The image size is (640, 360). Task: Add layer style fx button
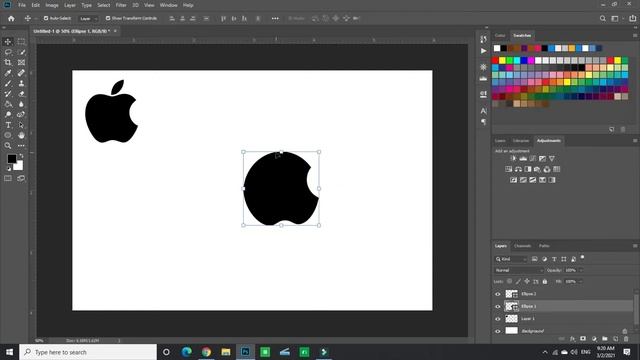click(x=572, y=339)
